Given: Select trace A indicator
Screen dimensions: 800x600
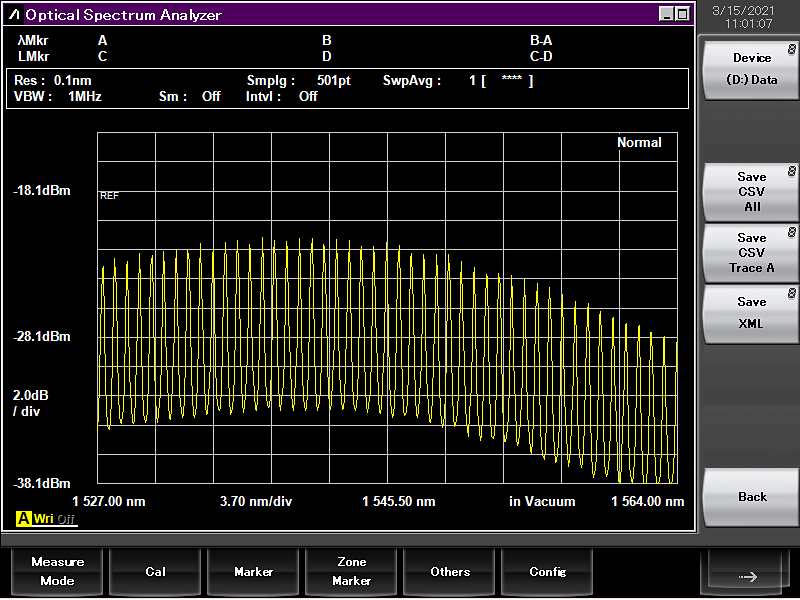Looking at the screenshot, I should pyautogui.click(x=23, y=519).
